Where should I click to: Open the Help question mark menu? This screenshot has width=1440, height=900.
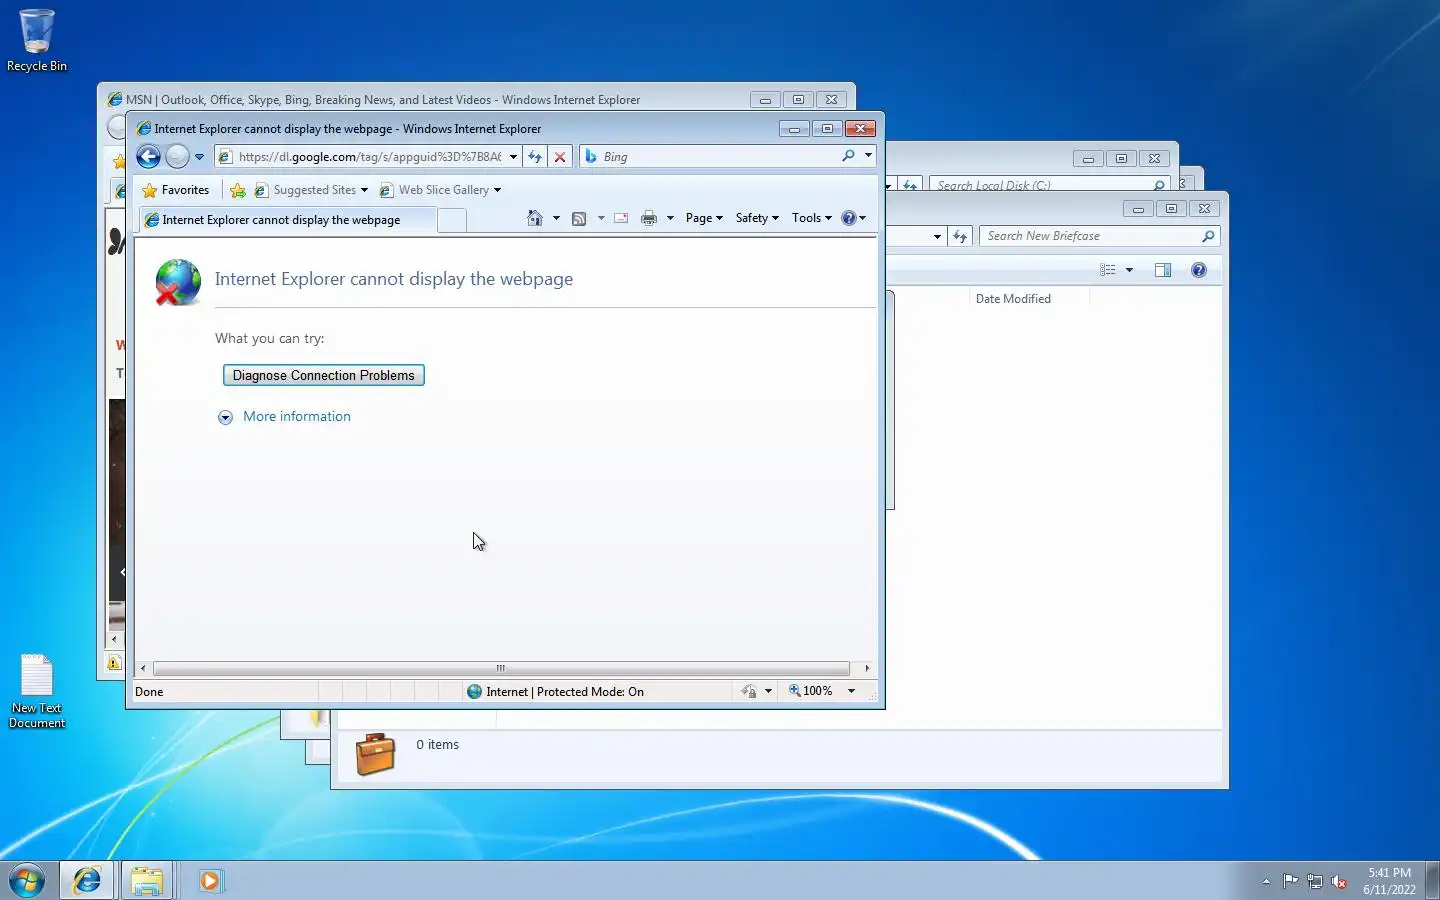(x=854, y=218)
